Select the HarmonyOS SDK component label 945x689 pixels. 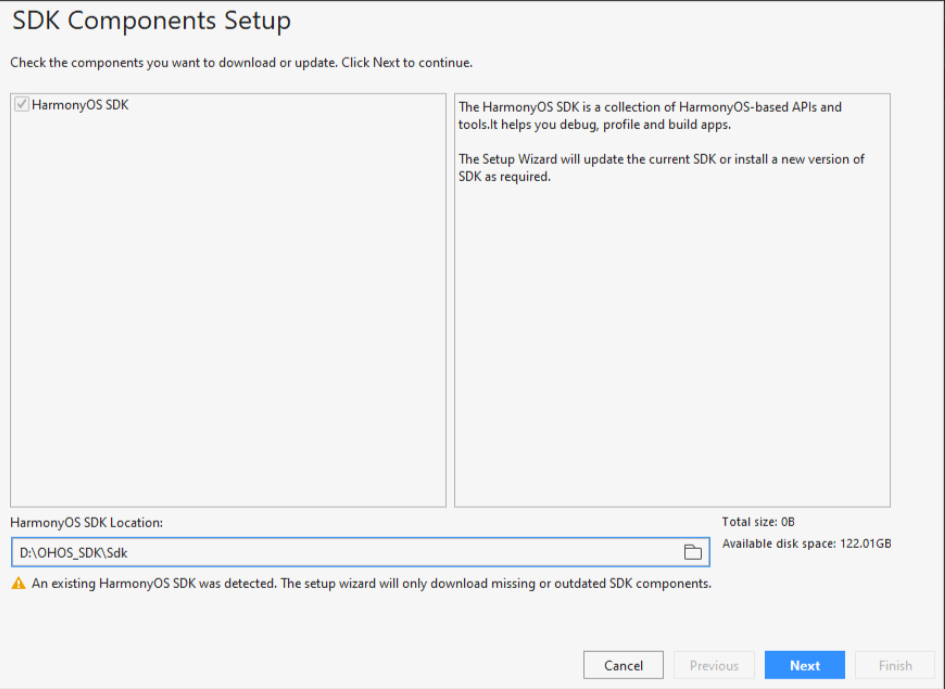80,104
